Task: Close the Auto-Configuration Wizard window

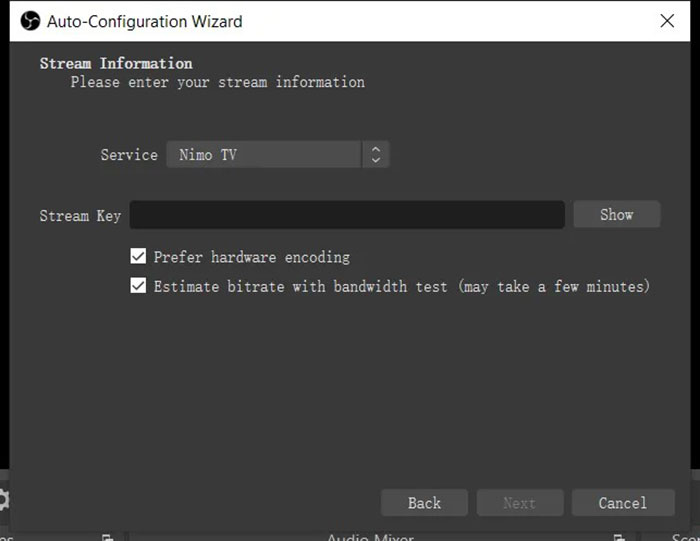Action: [x=667, y=20]
